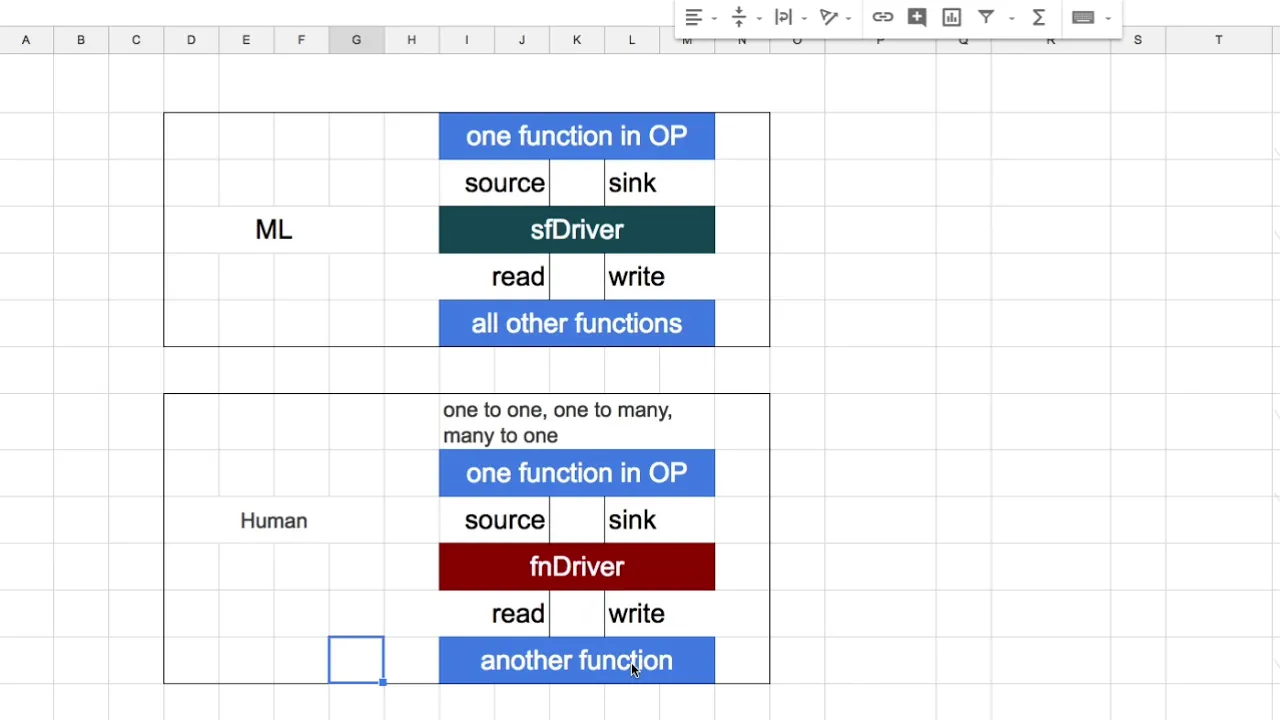Select column C header
This screenshot has width=1280, height=720.
point(136,40)
